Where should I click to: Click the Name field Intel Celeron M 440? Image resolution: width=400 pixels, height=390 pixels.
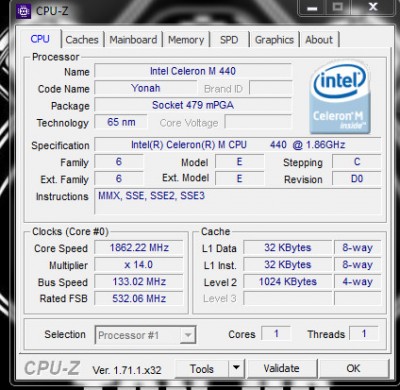tap(193, 71)
